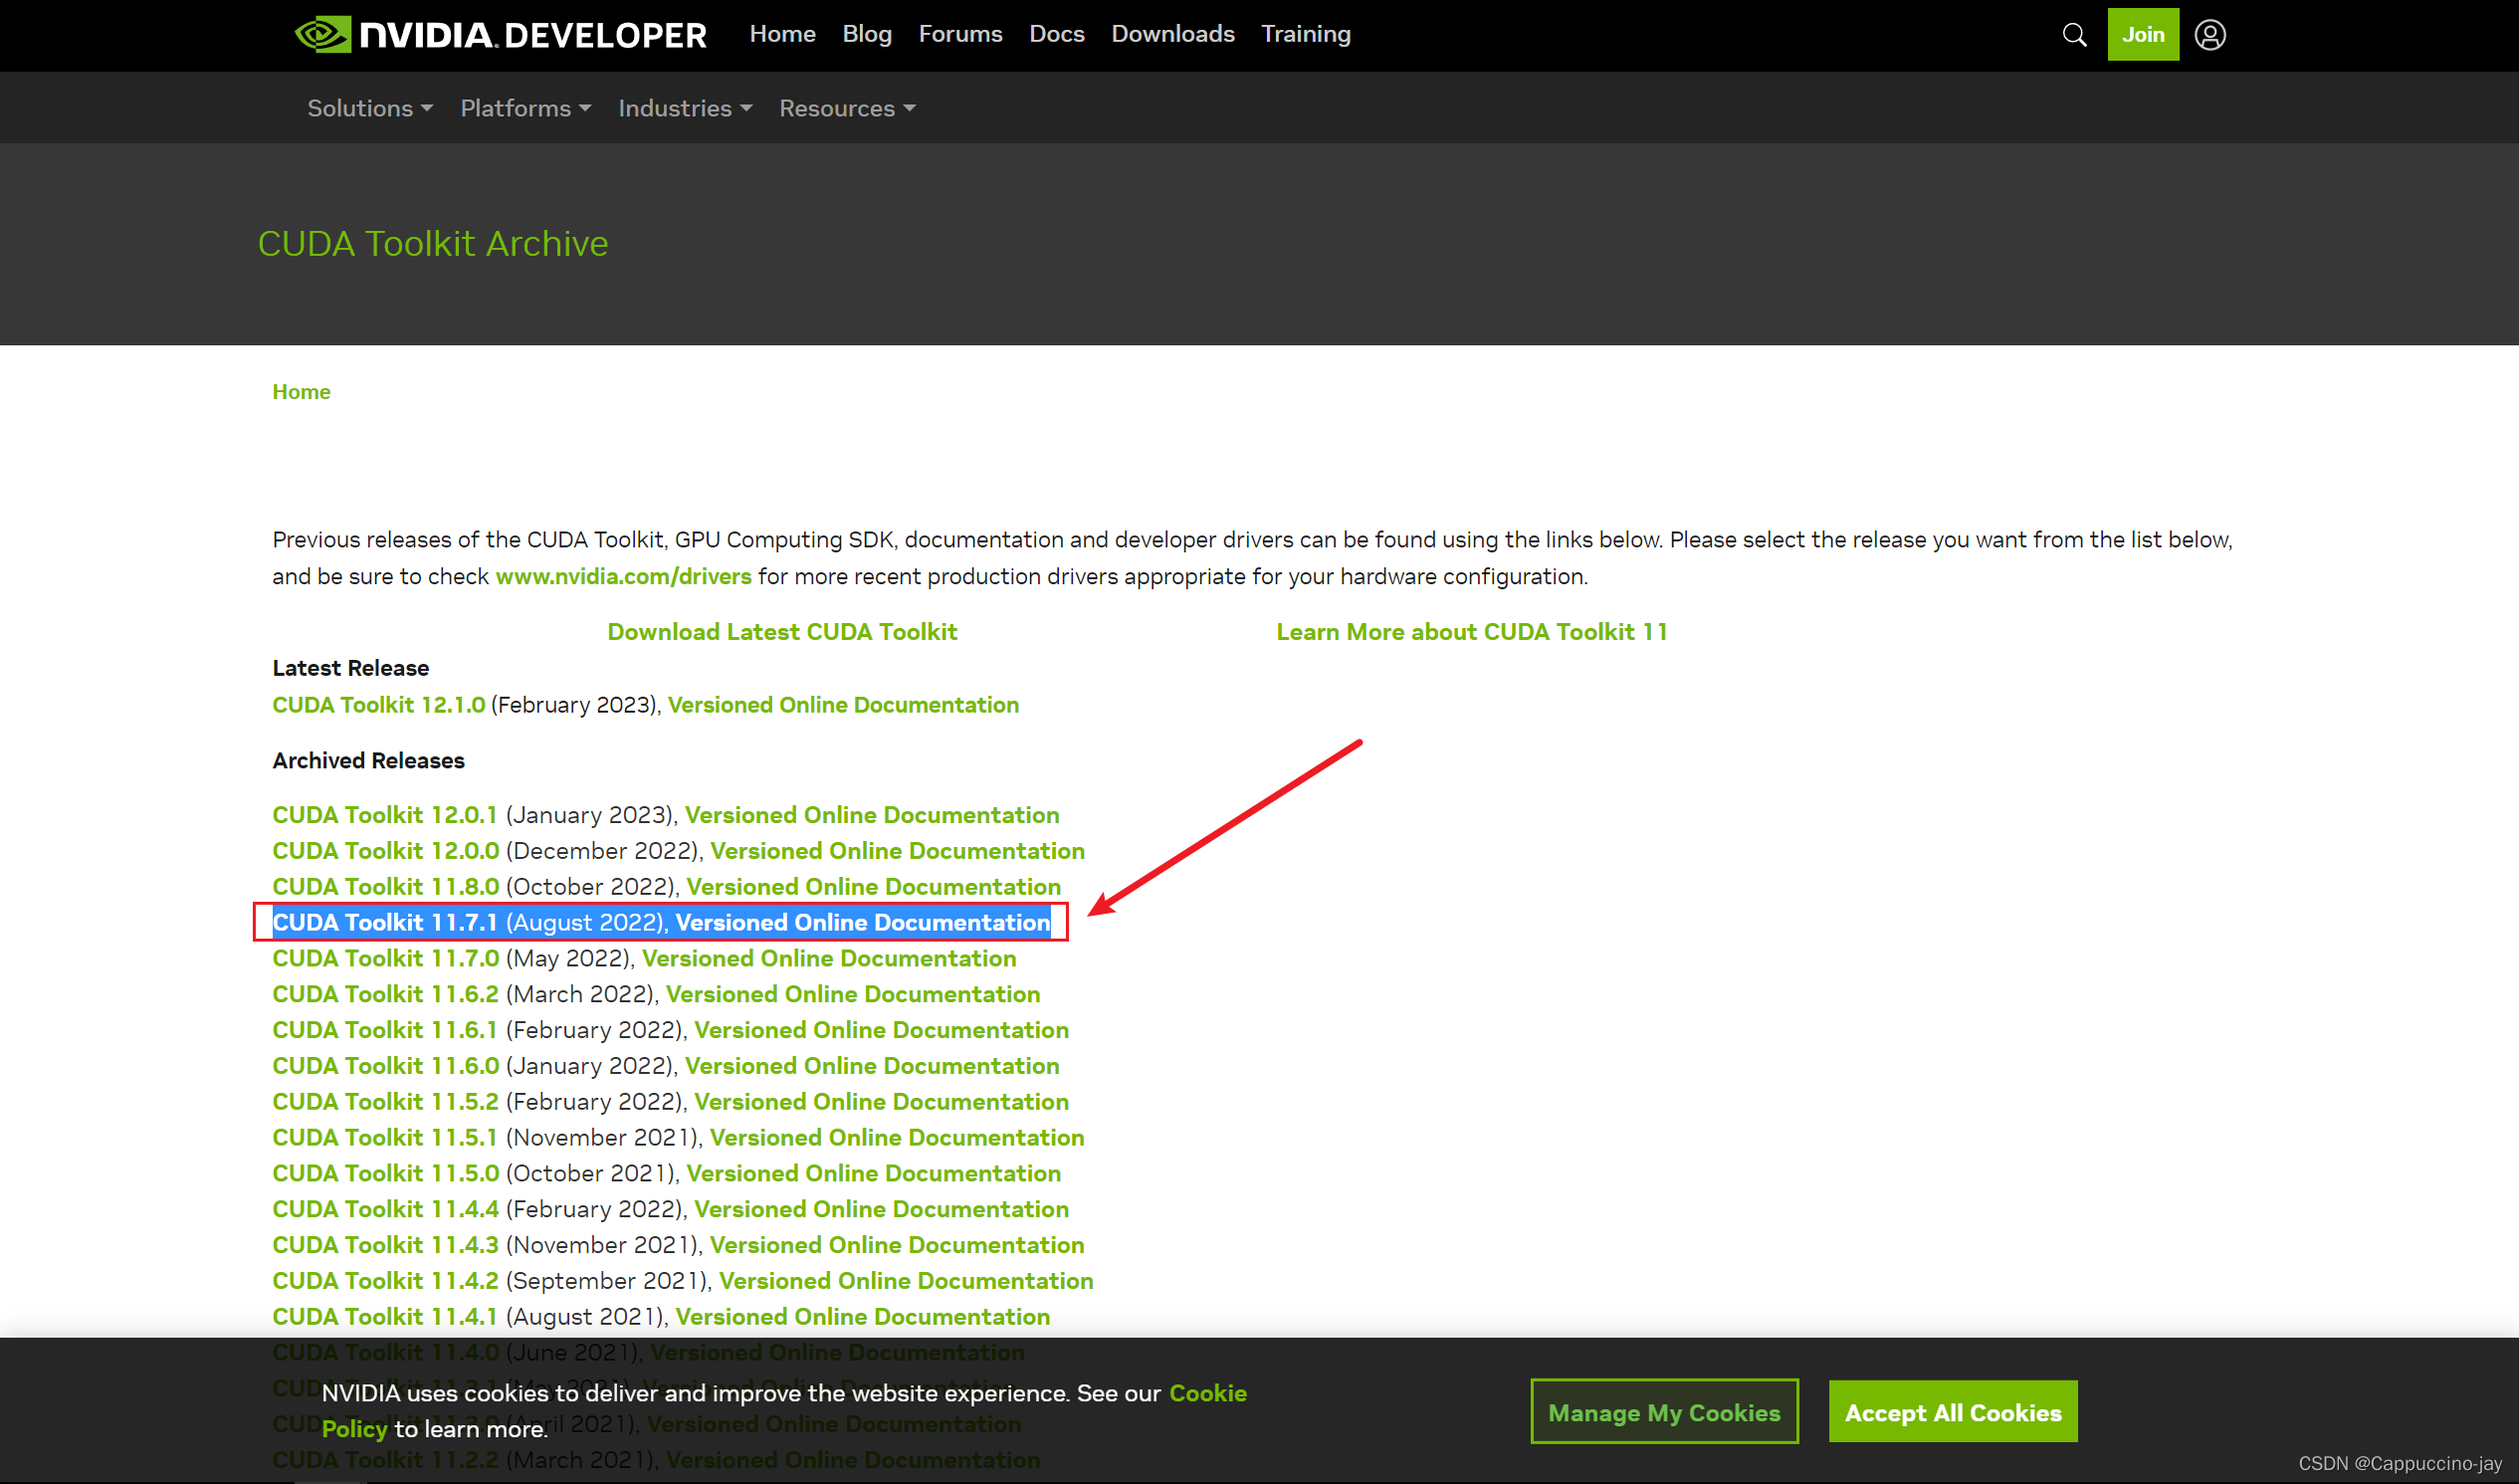2519x1484 pixels.
Task: Open documentation link for CUDA 11.7.1
Action: 862,923
